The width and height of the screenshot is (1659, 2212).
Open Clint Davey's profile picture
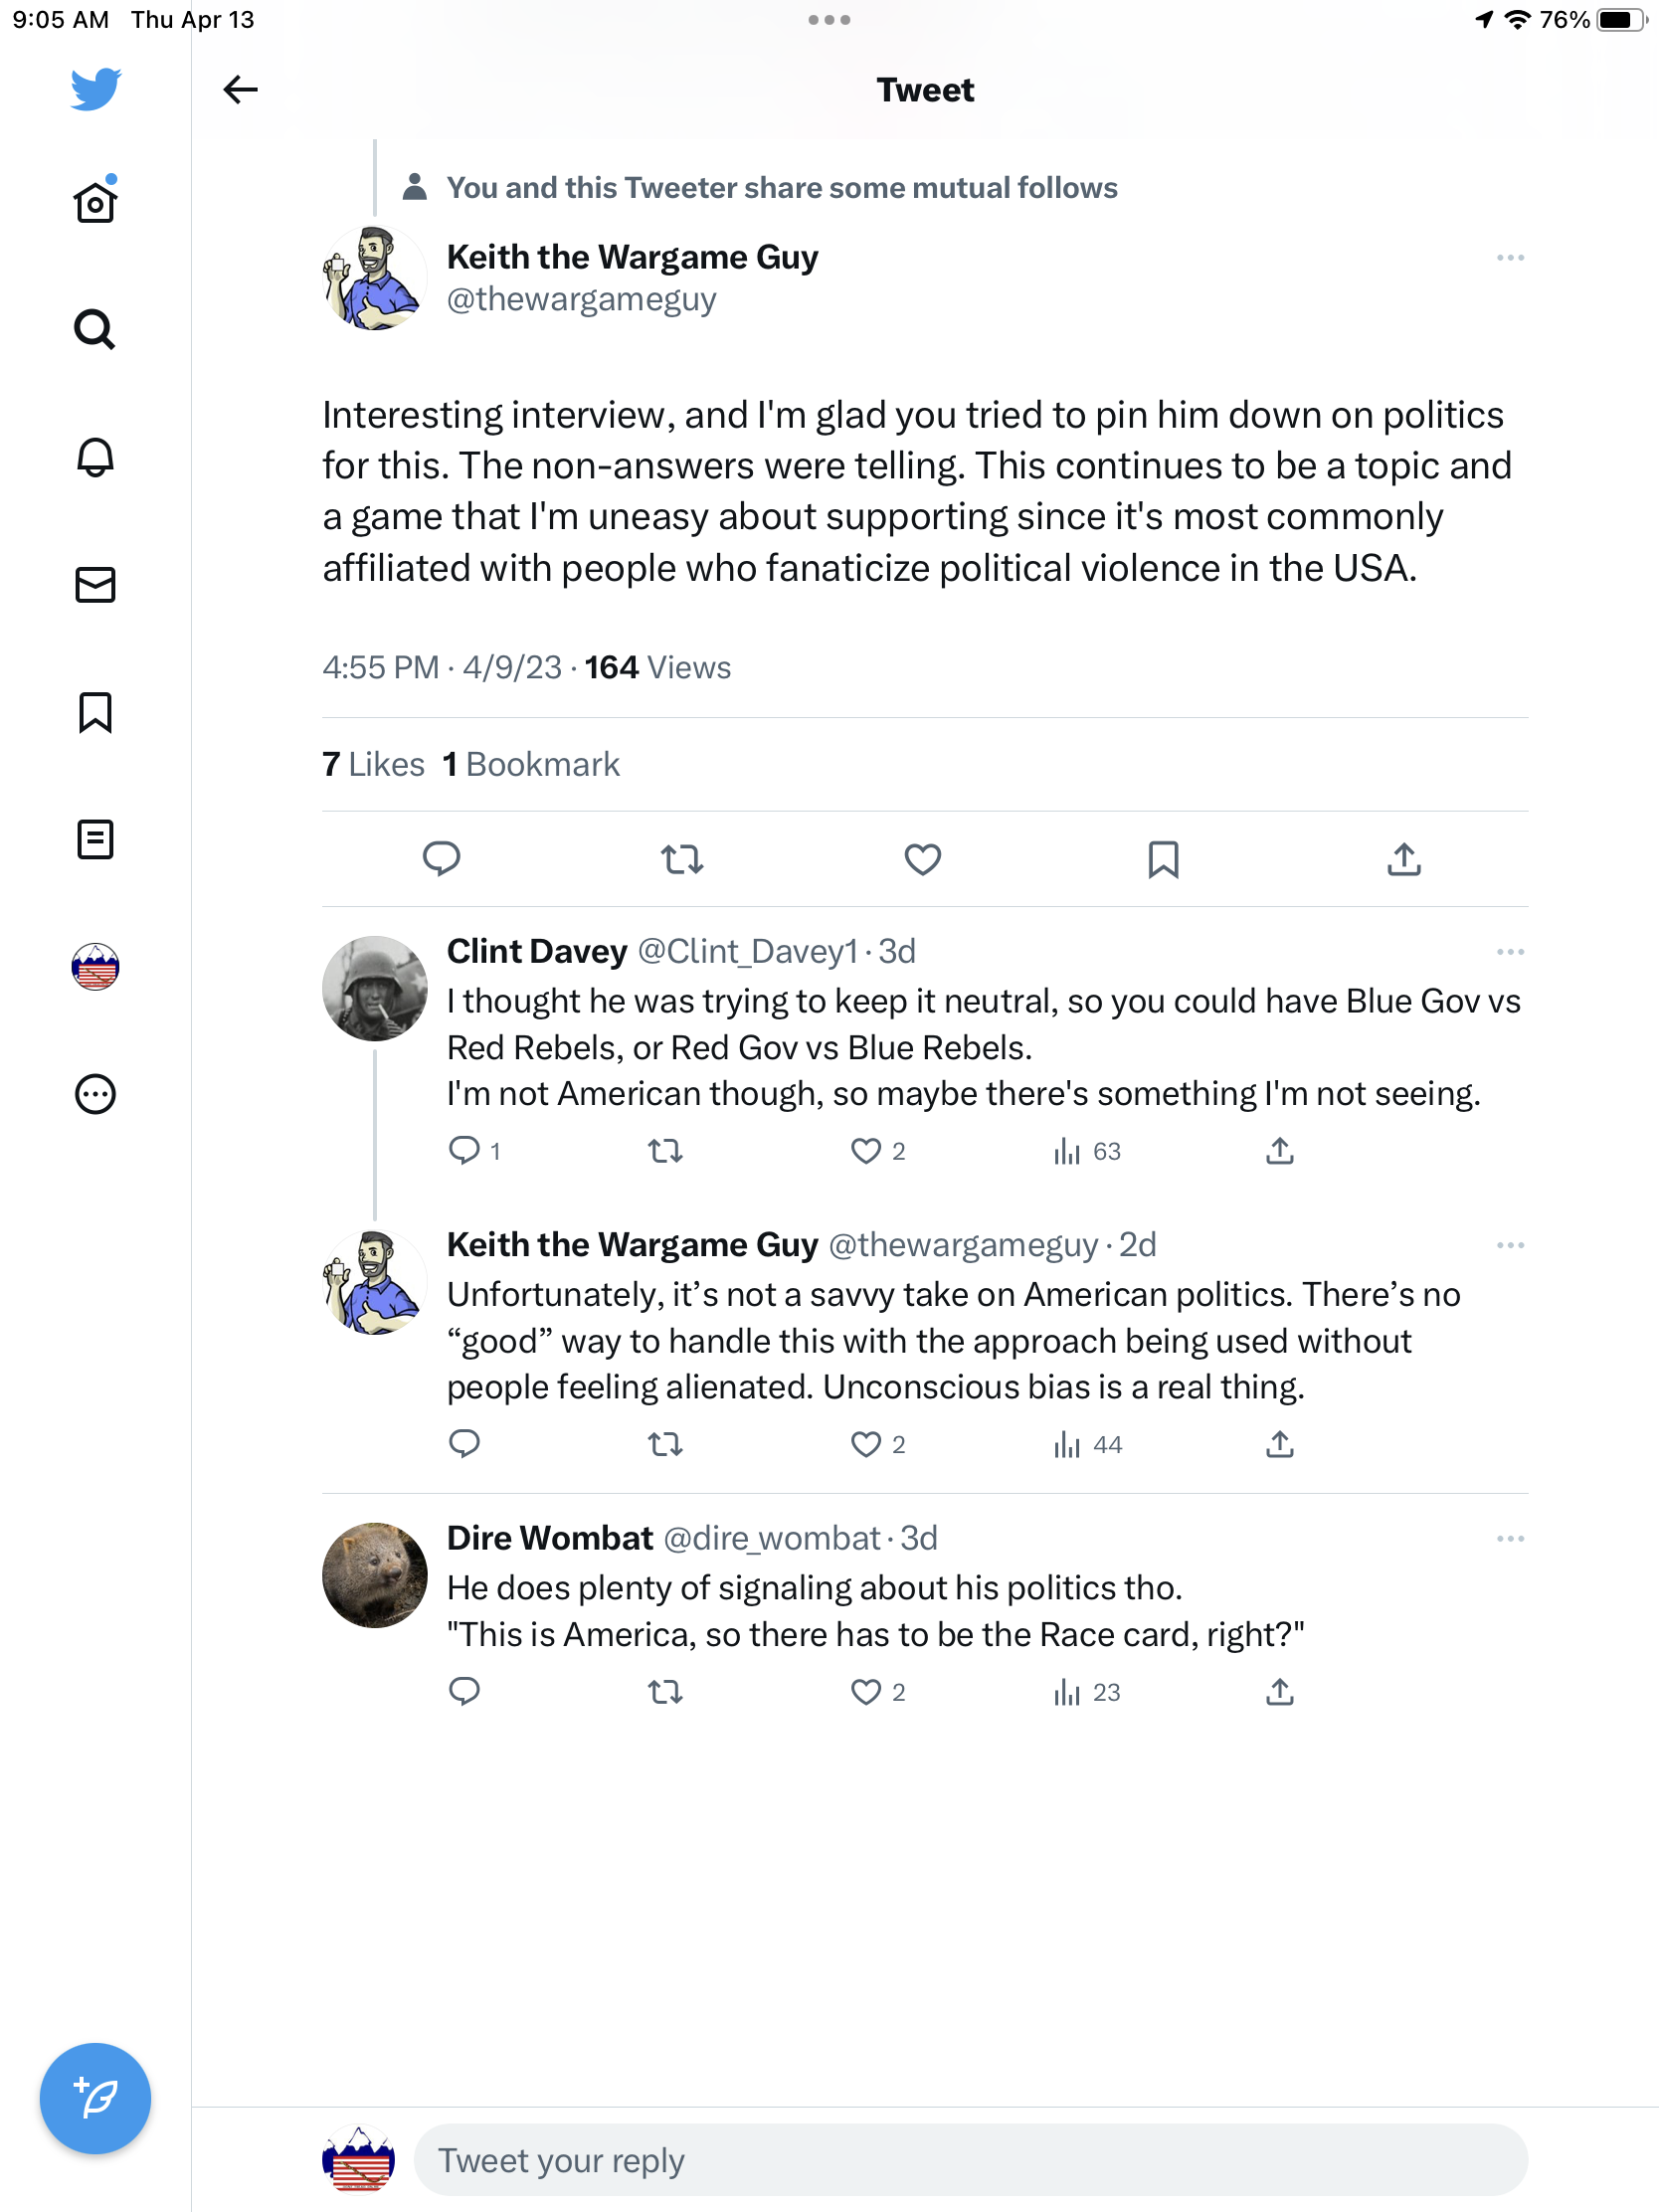(x=374, y=989)
